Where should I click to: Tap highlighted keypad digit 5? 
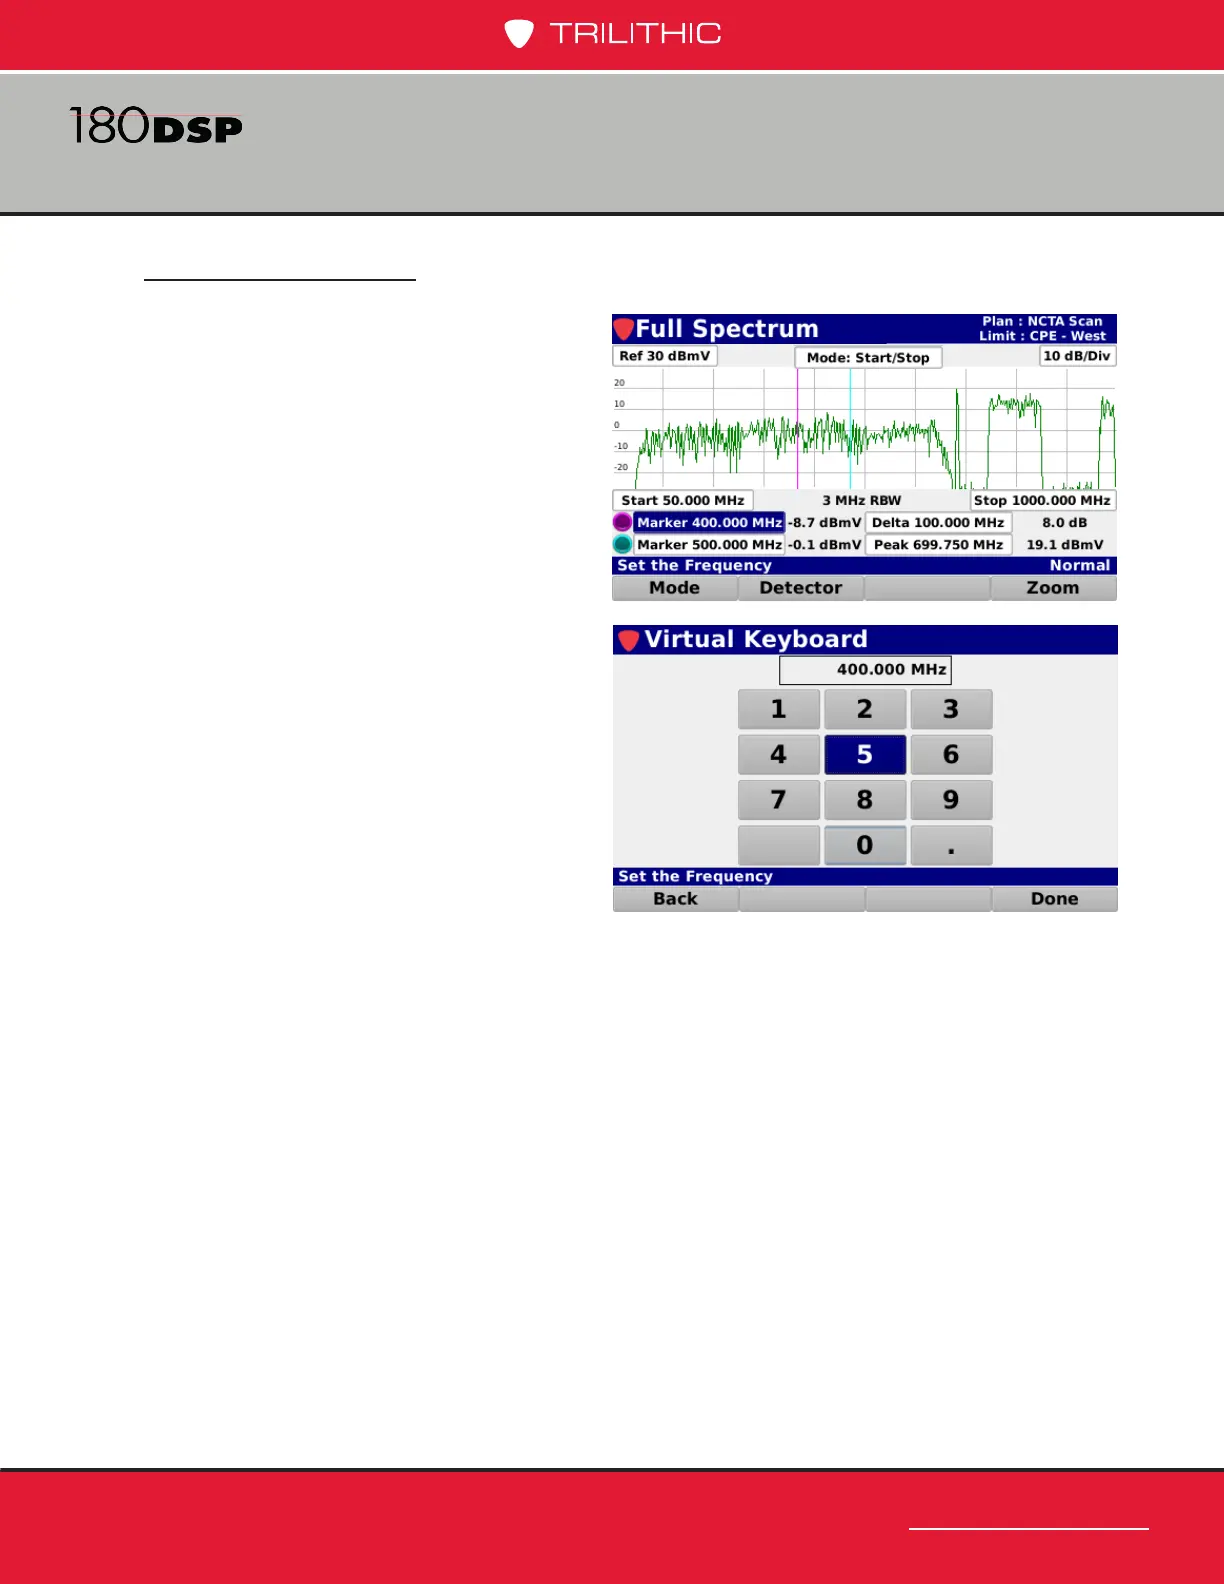865,754
